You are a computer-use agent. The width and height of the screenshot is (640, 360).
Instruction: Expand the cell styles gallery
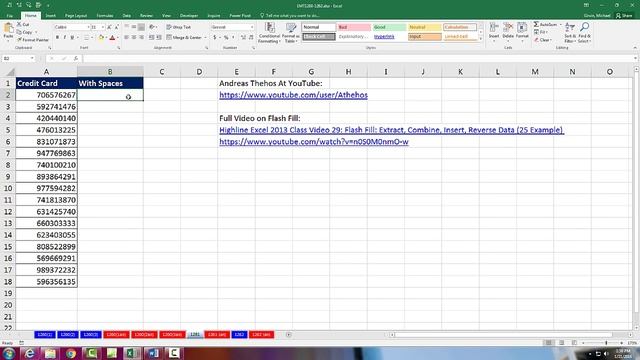point(480,39)
